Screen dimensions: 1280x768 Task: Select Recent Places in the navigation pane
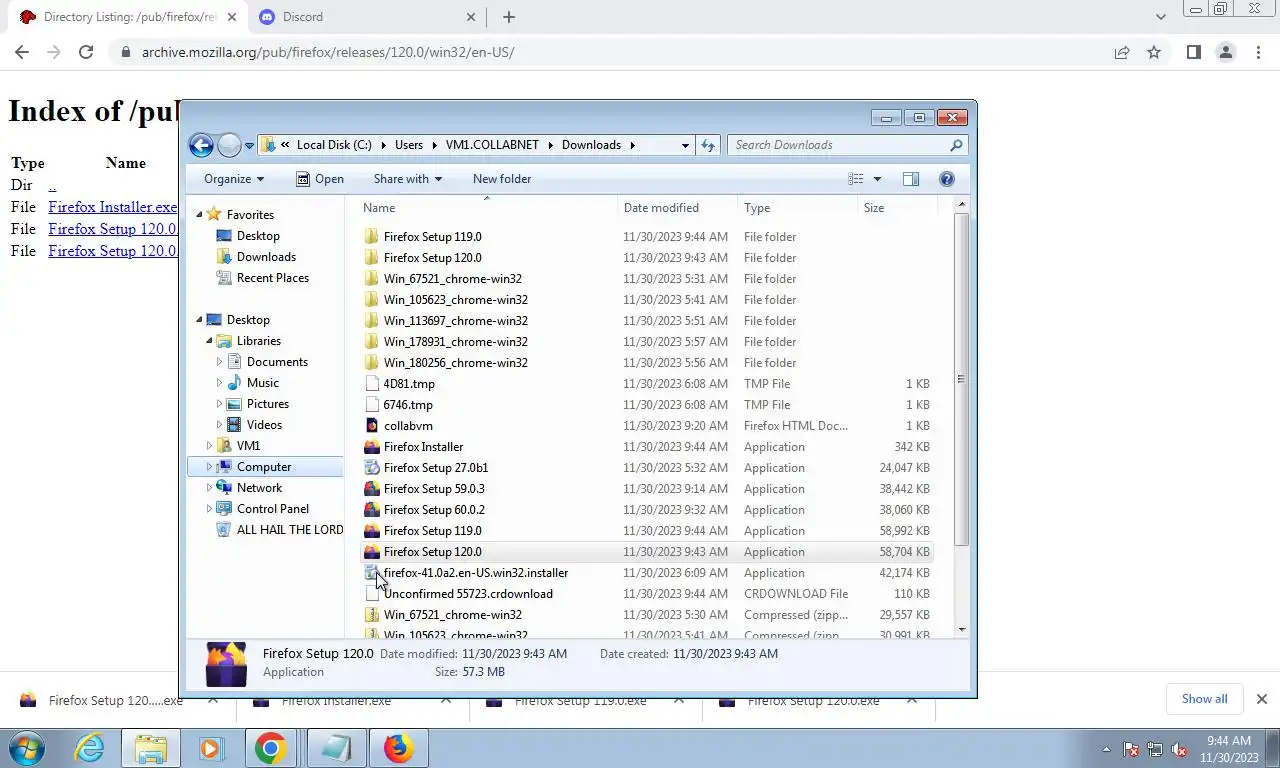[x=272, y=278]
